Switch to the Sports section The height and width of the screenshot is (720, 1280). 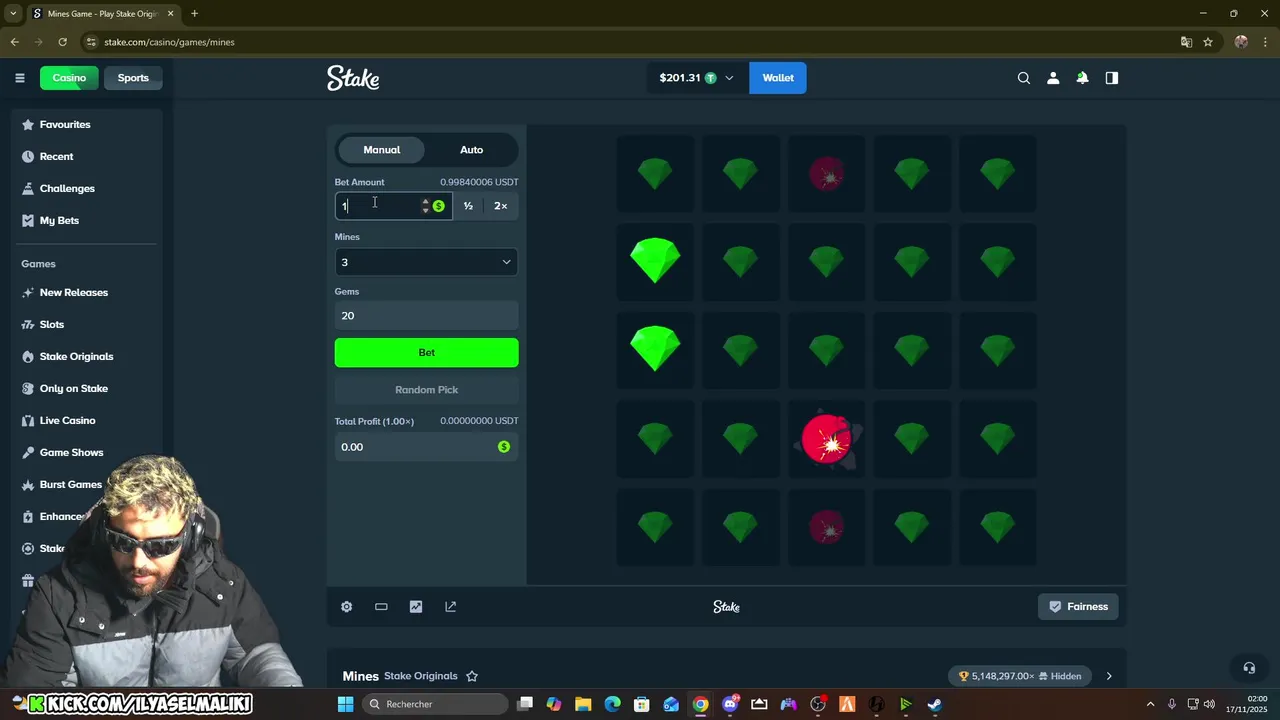pos(133,78)
